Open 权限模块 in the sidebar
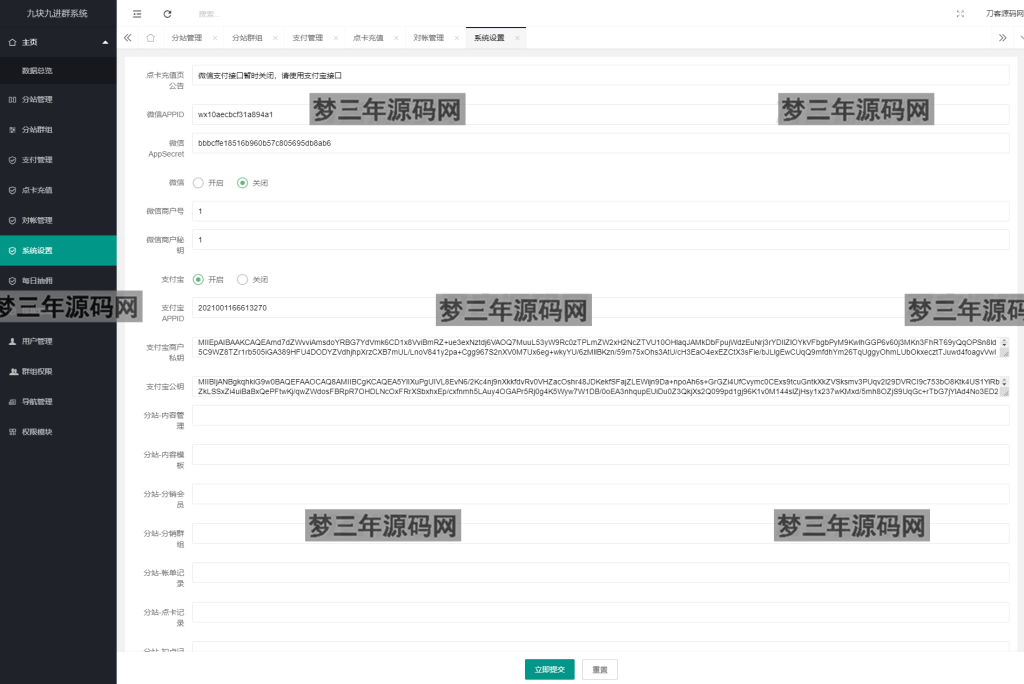This screenshot has height=684, width=1024. pos(58,432)
